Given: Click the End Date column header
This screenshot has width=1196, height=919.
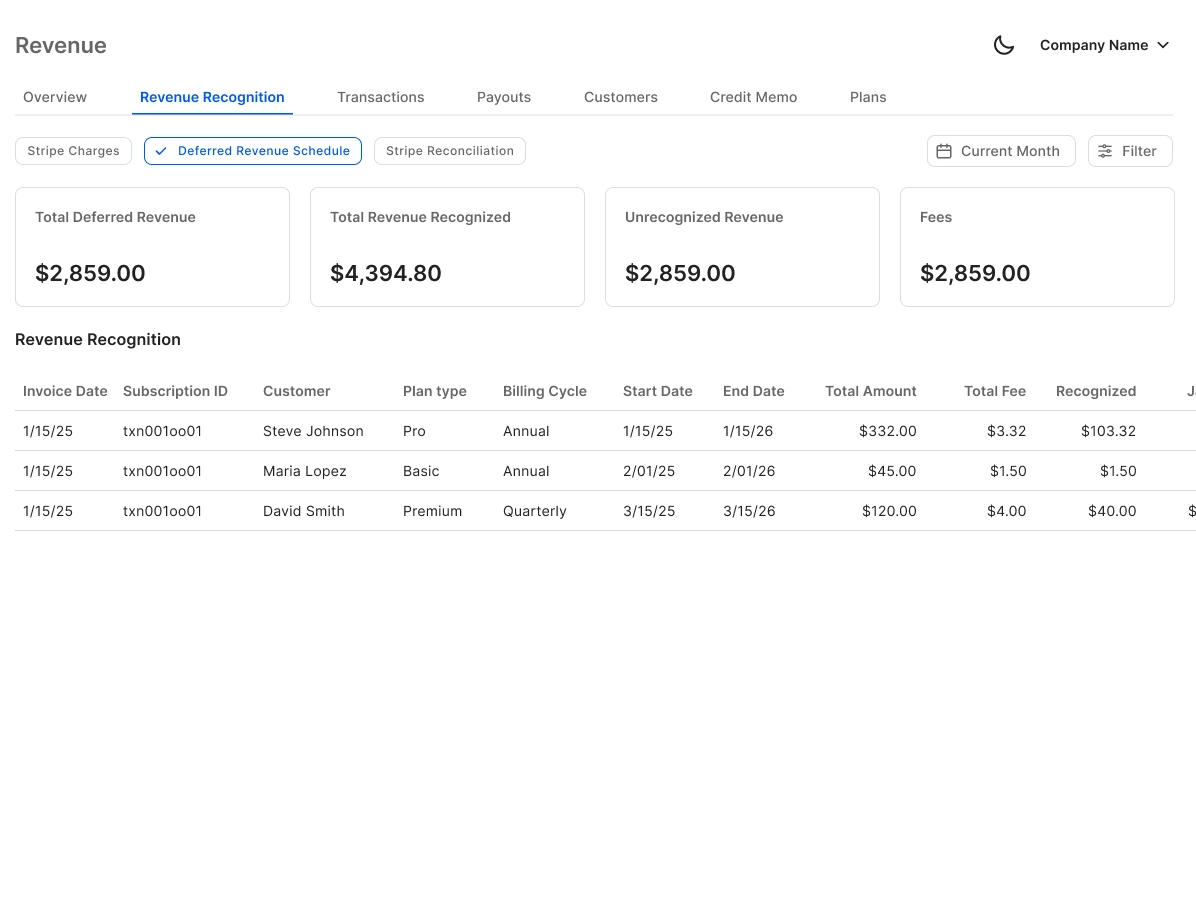Looking at the screenshot, I should [x=754, y=391].
